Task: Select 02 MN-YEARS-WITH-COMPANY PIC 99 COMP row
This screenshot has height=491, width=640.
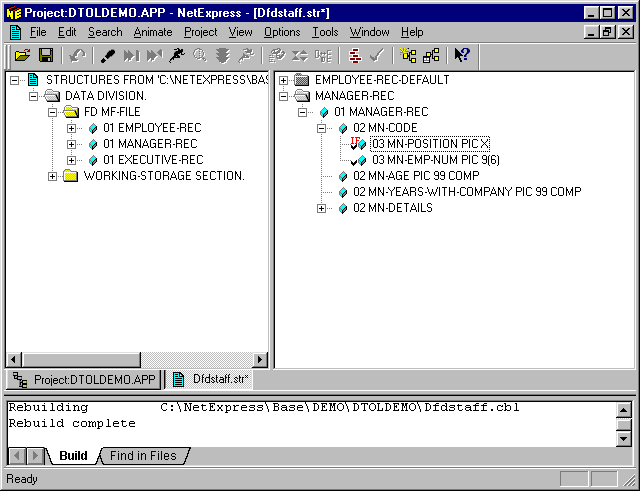Action: [x=467, y=192]
